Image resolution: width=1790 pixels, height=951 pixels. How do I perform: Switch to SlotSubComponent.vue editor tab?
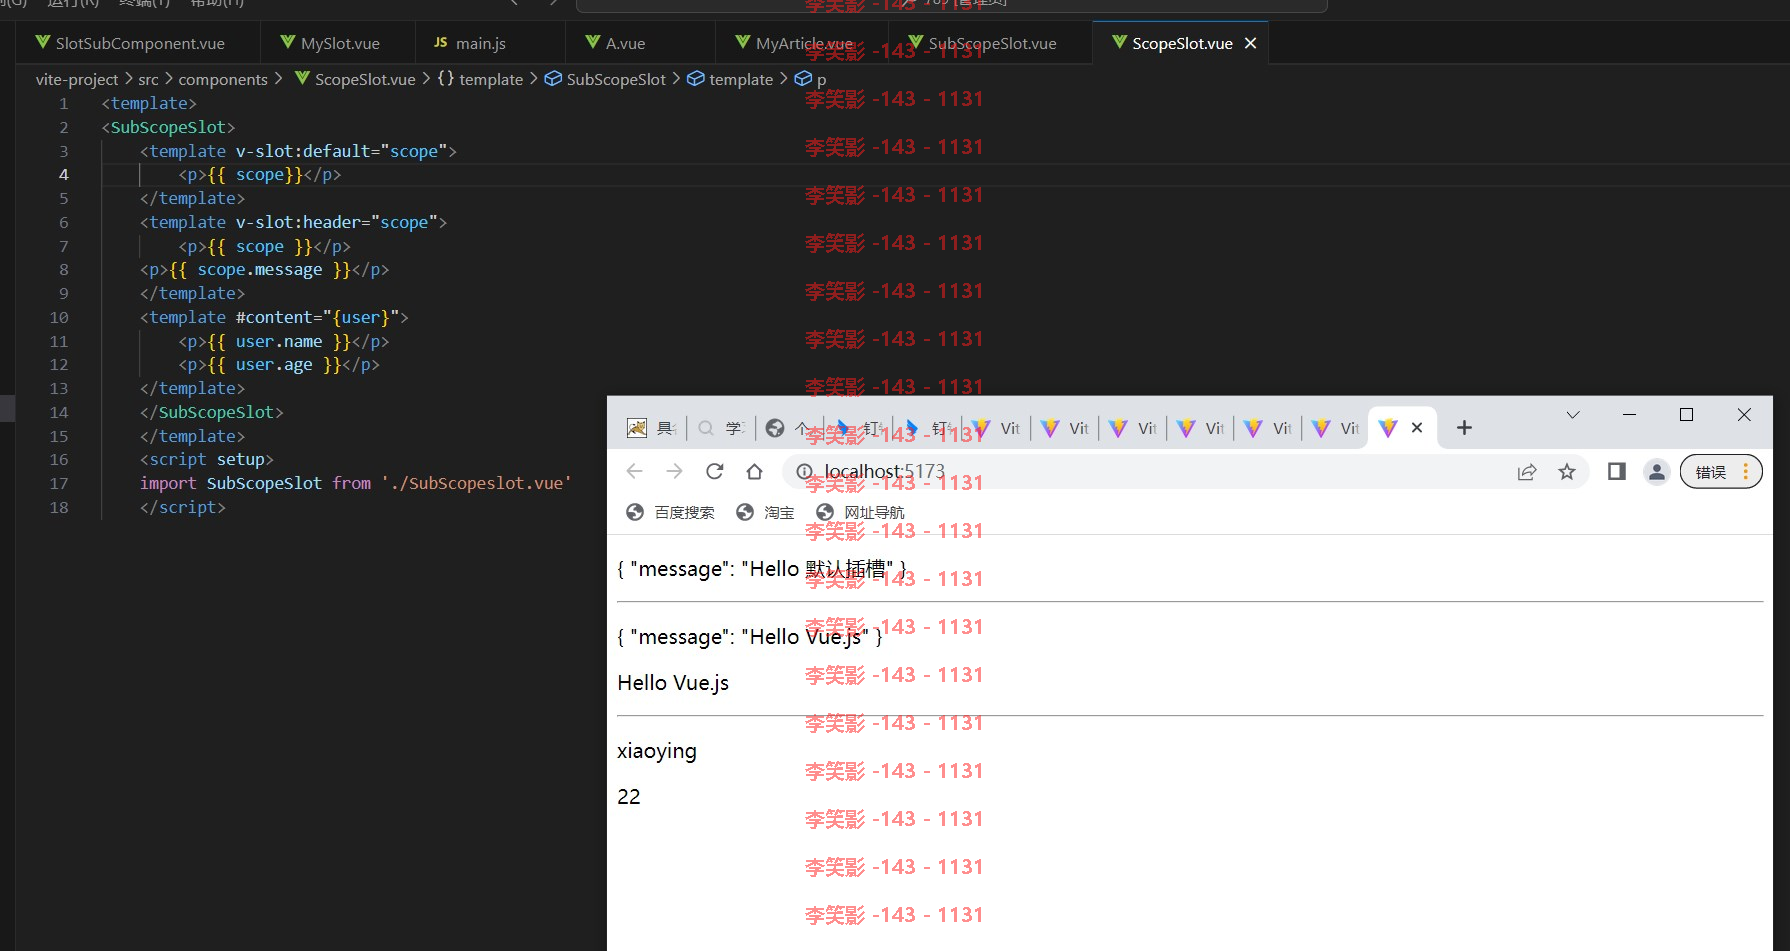tap(130, 43)
